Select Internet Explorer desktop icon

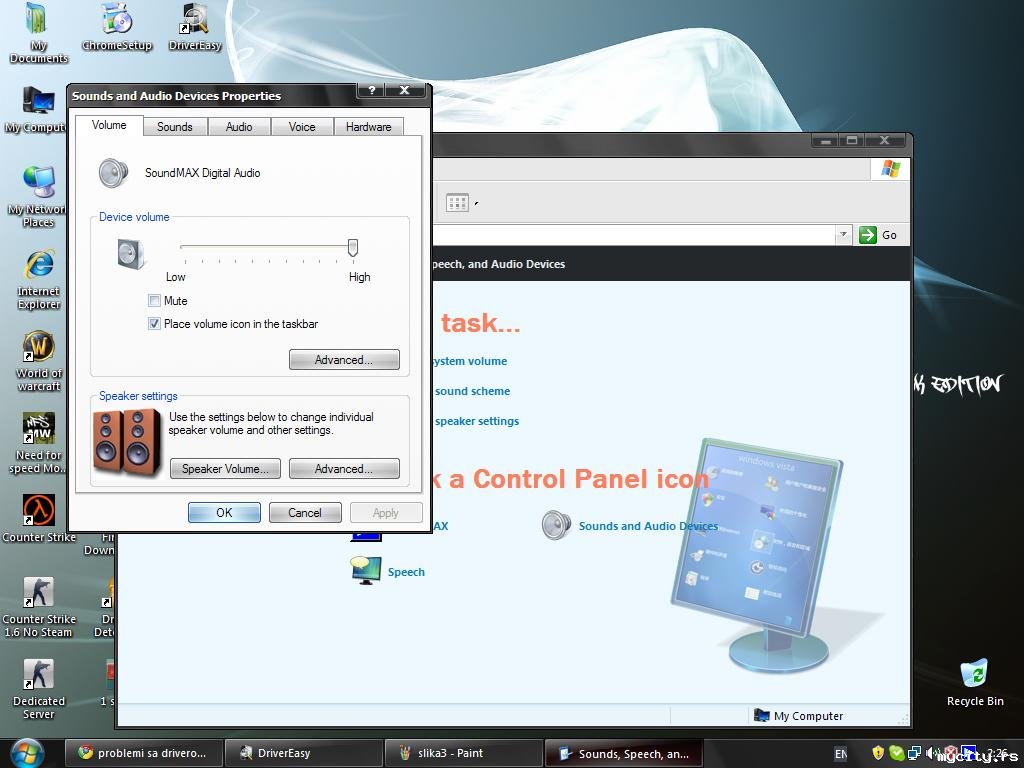tap(39, 279)
